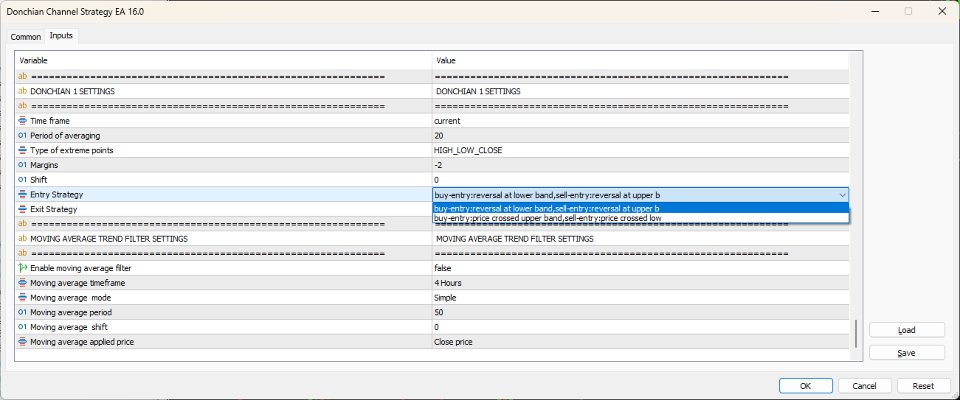Click the Moving average applied price icon
The height and width of the screenshot is (400, 960).
click(23, 342)
